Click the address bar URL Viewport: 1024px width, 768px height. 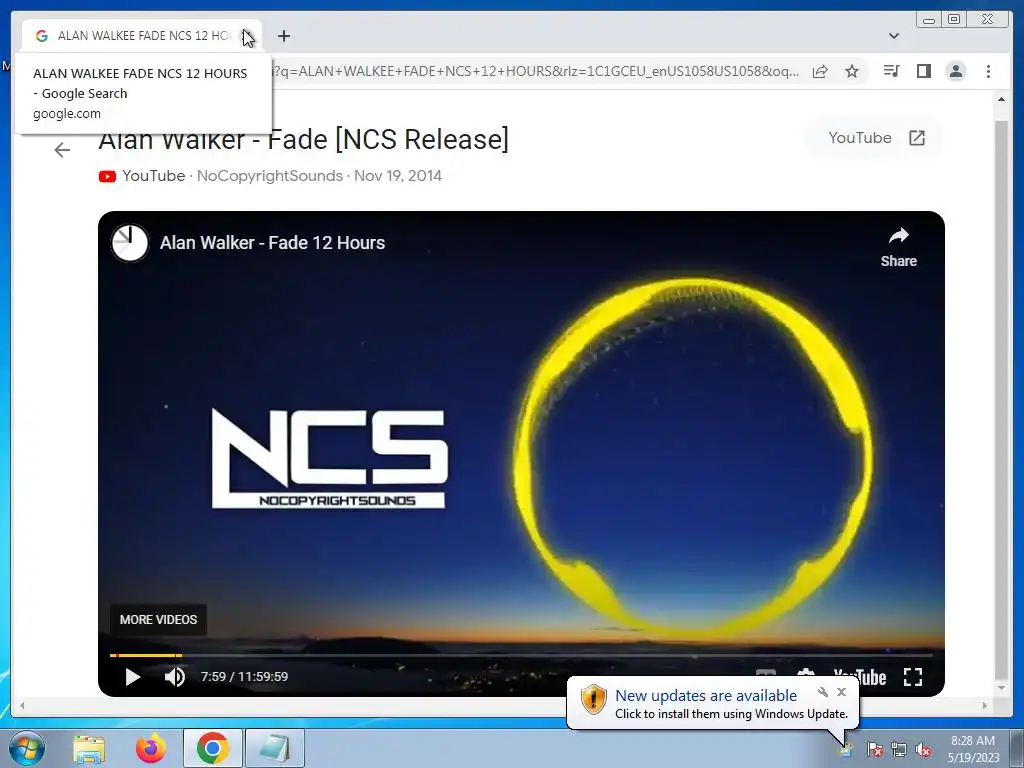(x=536, y=71)
